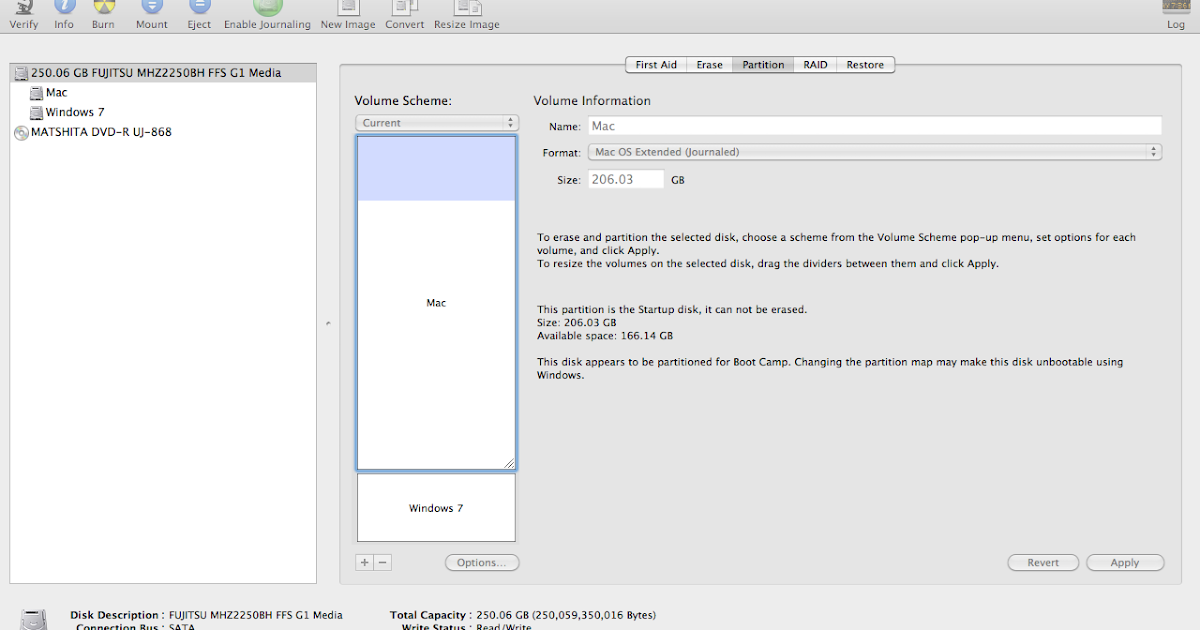Viewport: 1200px width, 630px height.
Task: Select the Burn toolbar icon
Action: (103, 14)
